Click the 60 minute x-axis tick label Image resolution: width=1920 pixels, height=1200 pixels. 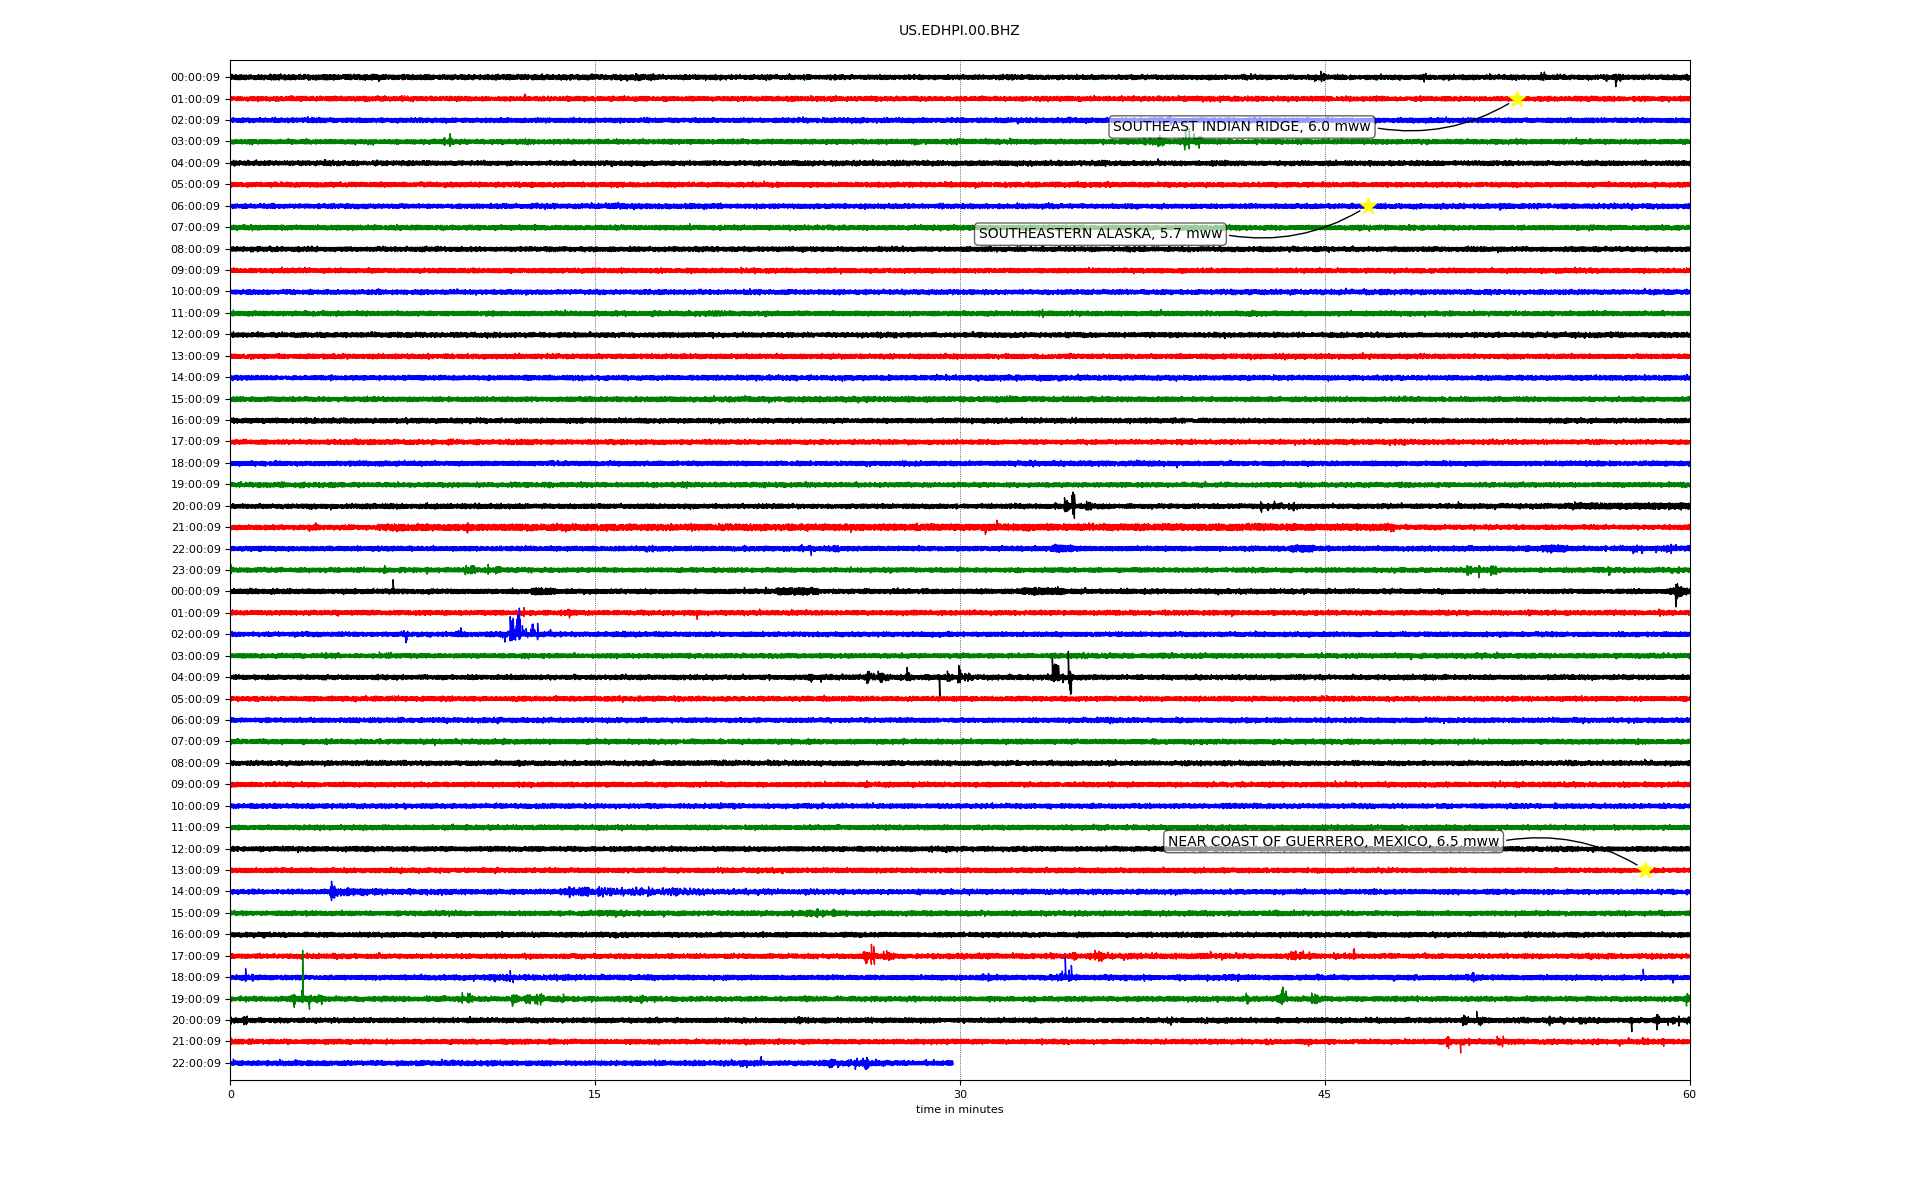point(1689,1094)
